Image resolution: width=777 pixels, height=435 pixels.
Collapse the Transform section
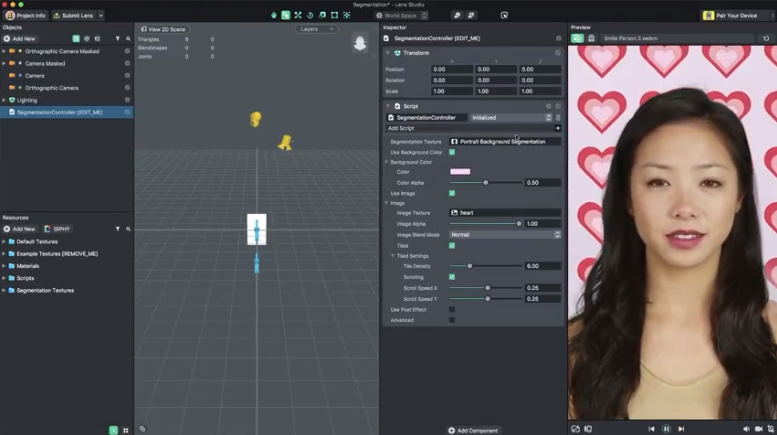pos(388,53)
